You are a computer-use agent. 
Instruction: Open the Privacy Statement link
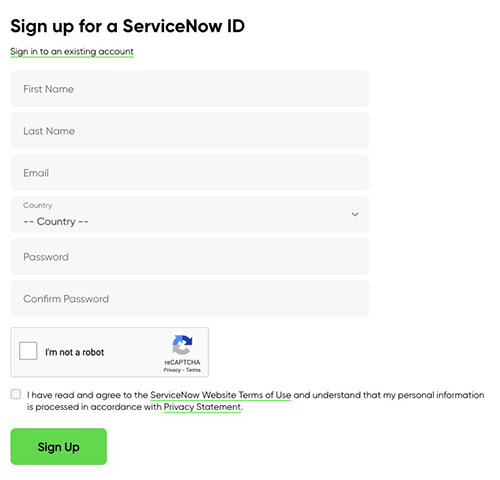(x=202, y=407)
